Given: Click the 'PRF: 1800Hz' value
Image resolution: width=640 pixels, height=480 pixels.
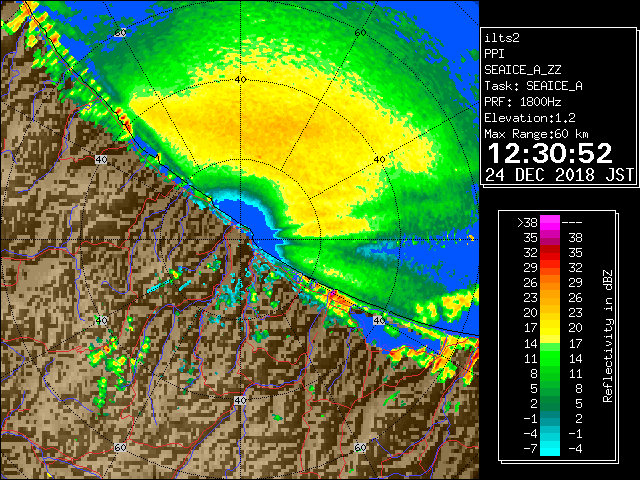Looking at the screenshot, I should point(523,102).
